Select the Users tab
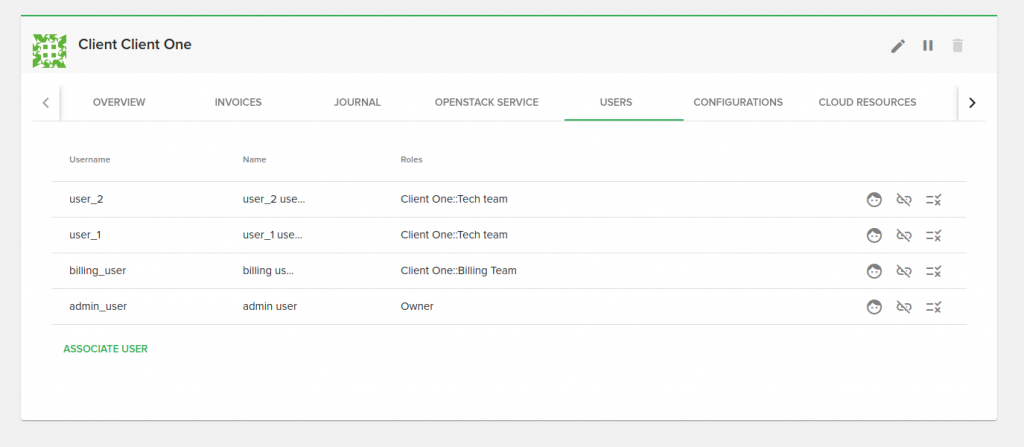 [x=616, y=103]
